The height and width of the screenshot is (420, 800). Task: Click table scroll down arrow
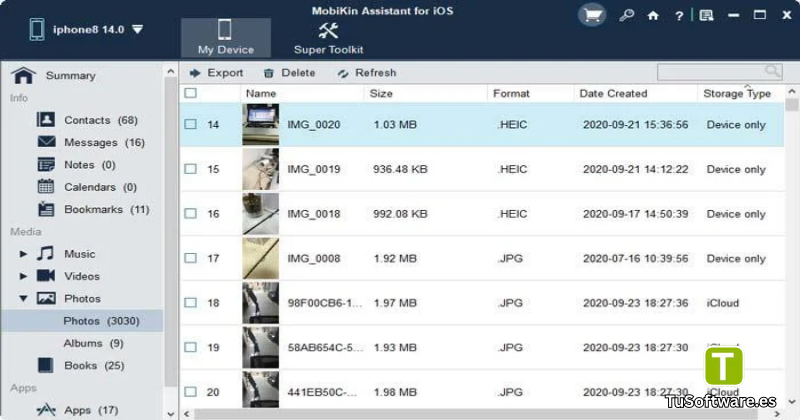pos(792,402)
